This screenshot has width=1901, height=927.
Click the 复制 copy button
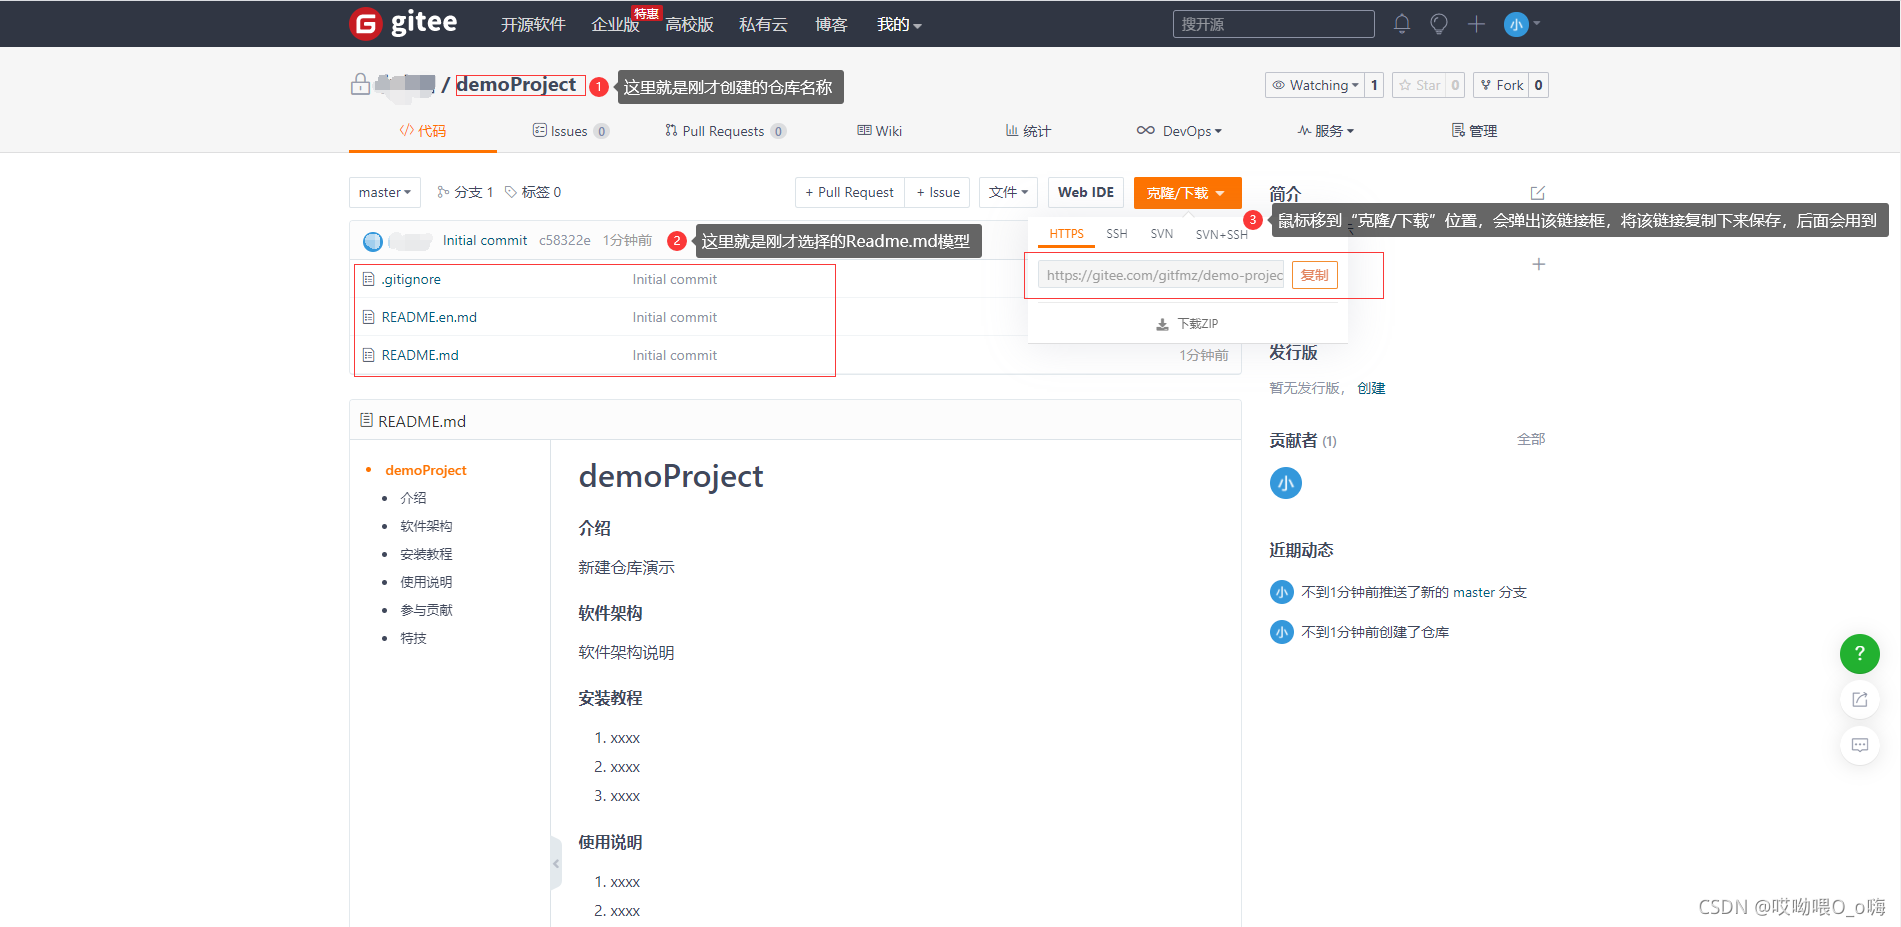(x=1315, y=275)
